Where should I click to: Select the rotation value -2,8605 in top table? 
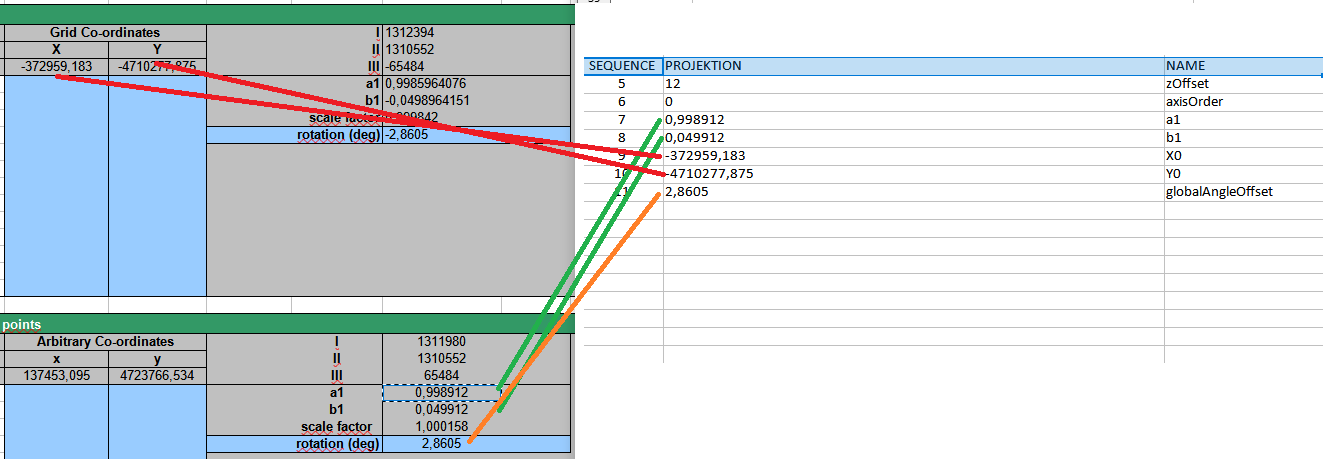(407, 135)
